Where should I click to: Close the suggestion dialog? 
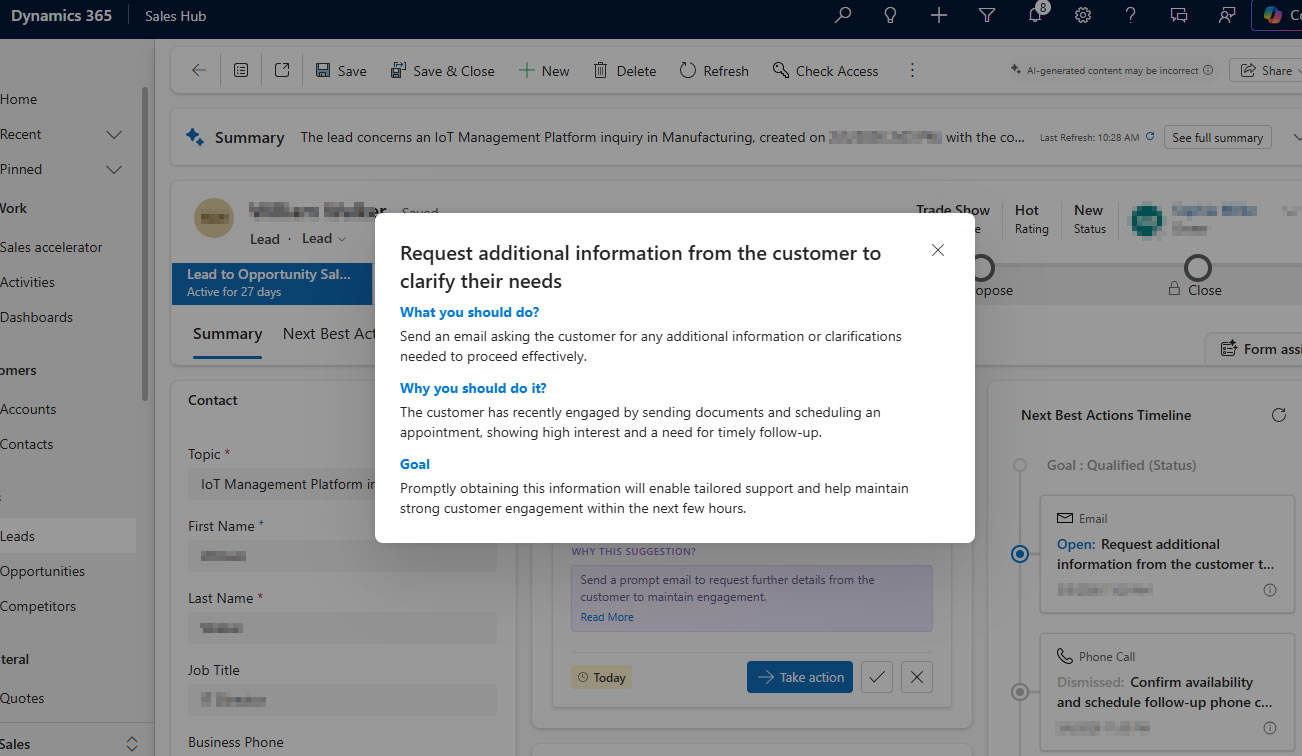click(x=938, y=250)
